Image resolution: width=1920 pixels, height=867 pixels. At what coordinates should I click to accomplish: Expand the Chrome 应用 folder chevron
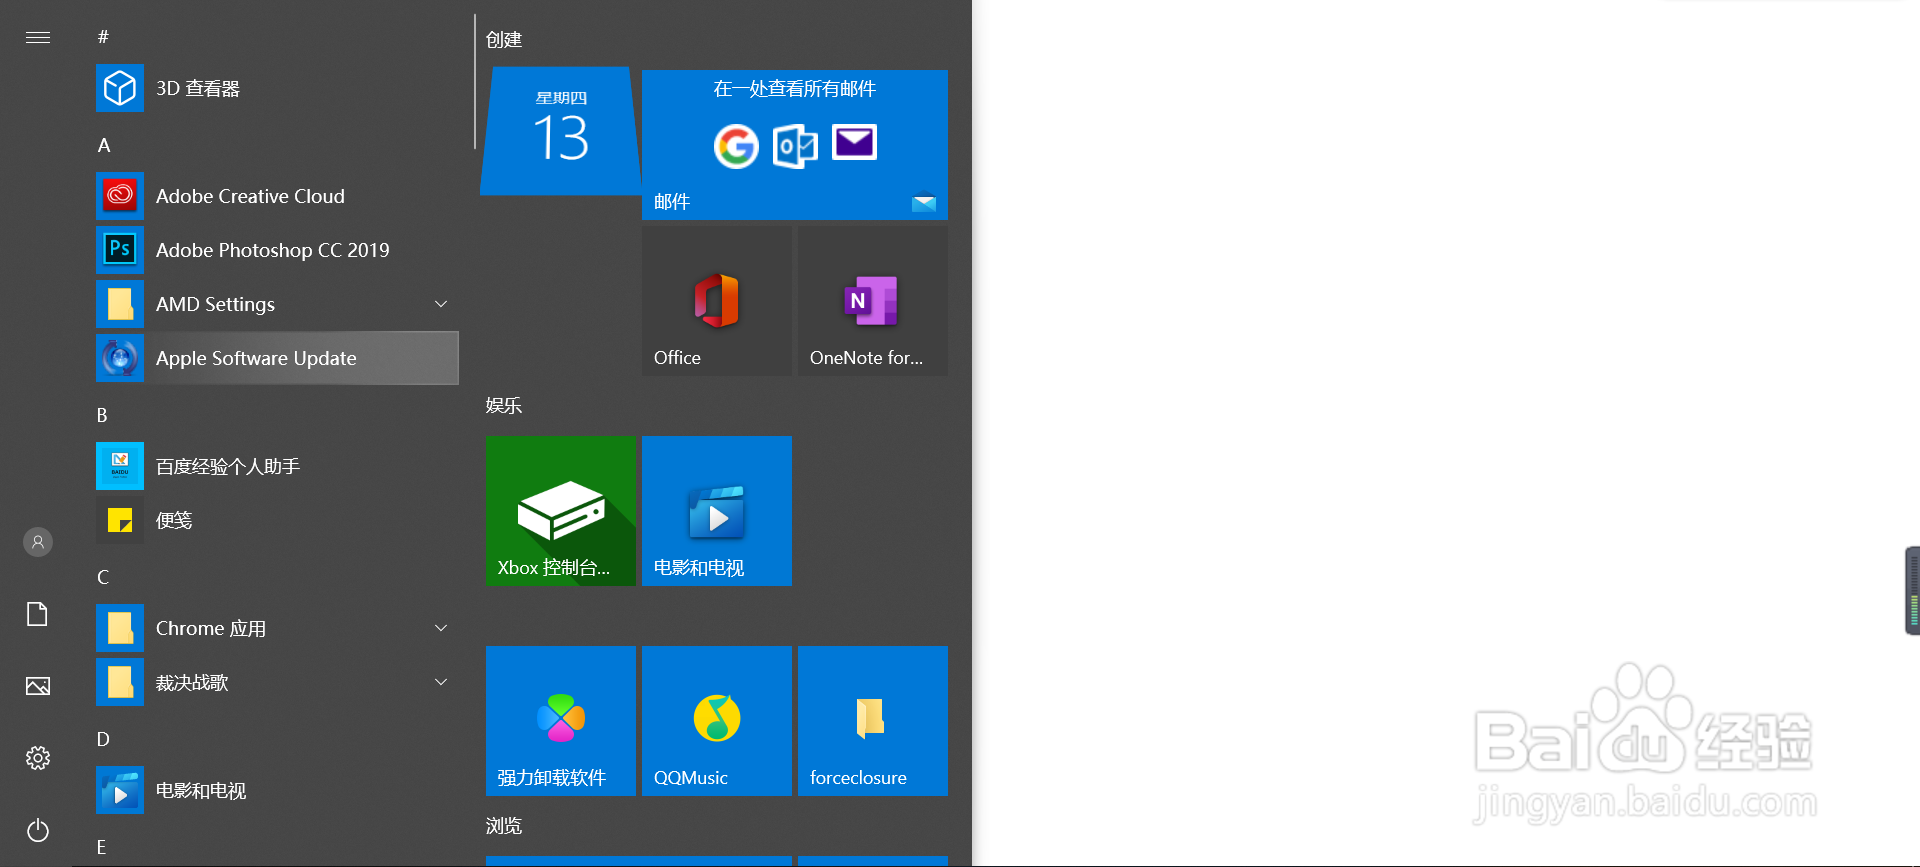pos(441,628)
